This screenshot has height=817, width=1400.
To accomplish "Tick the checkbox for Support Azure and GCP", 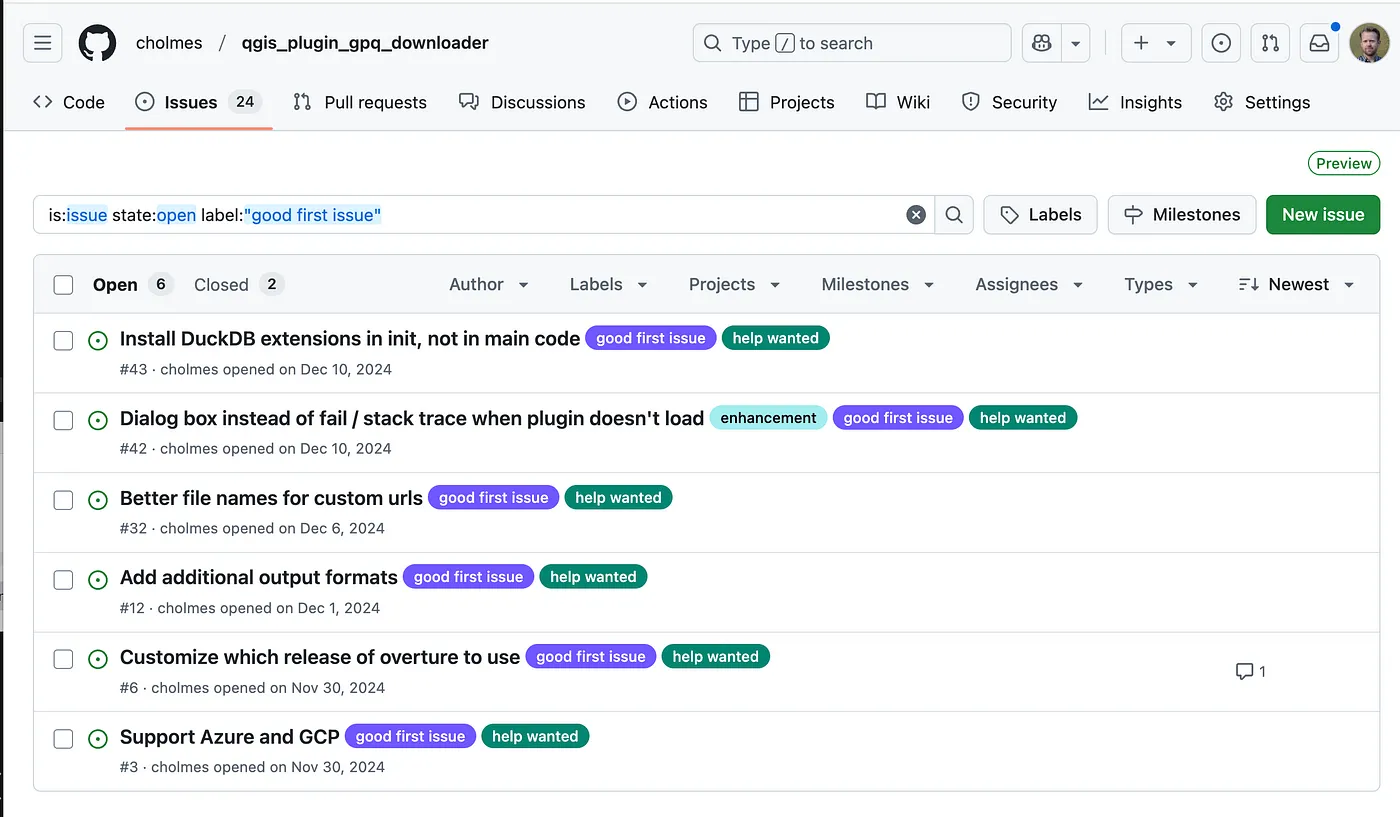I will [x=64, y=739].
